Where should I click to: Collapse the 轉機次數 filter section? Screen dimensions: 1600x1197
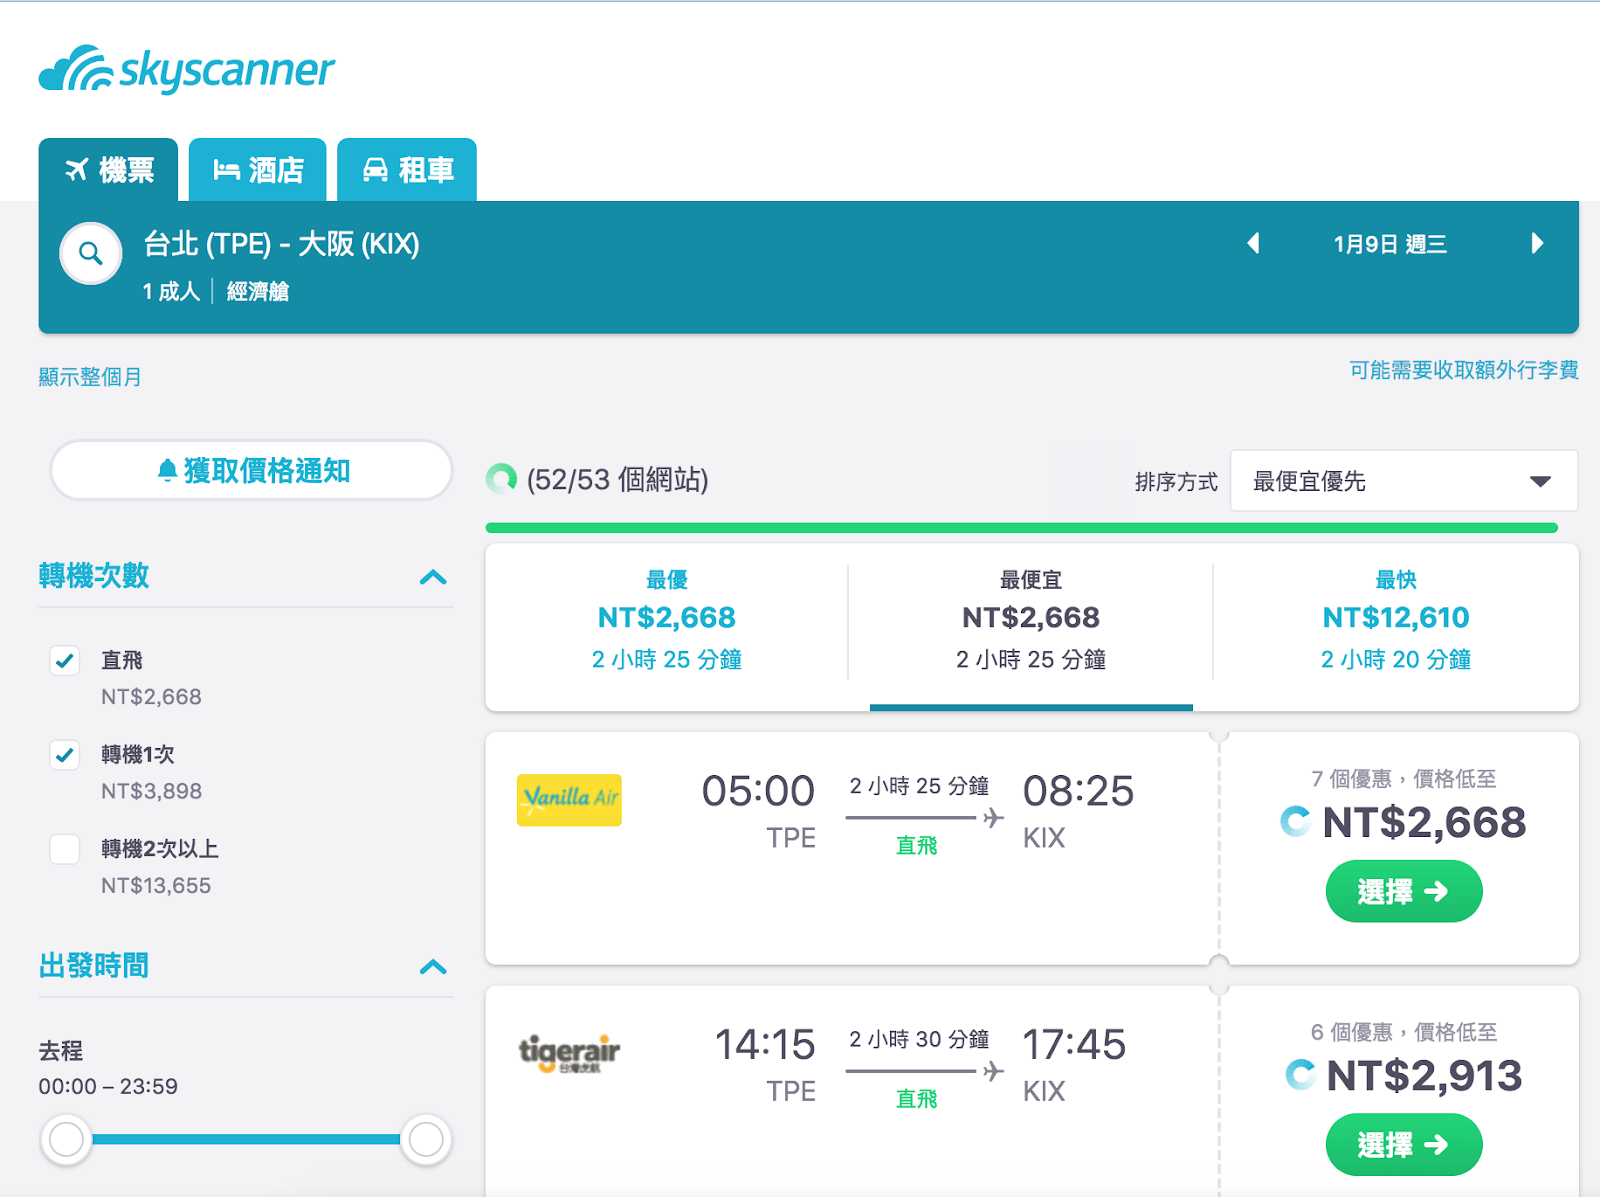pyautogui.click(x=433, y=577)
